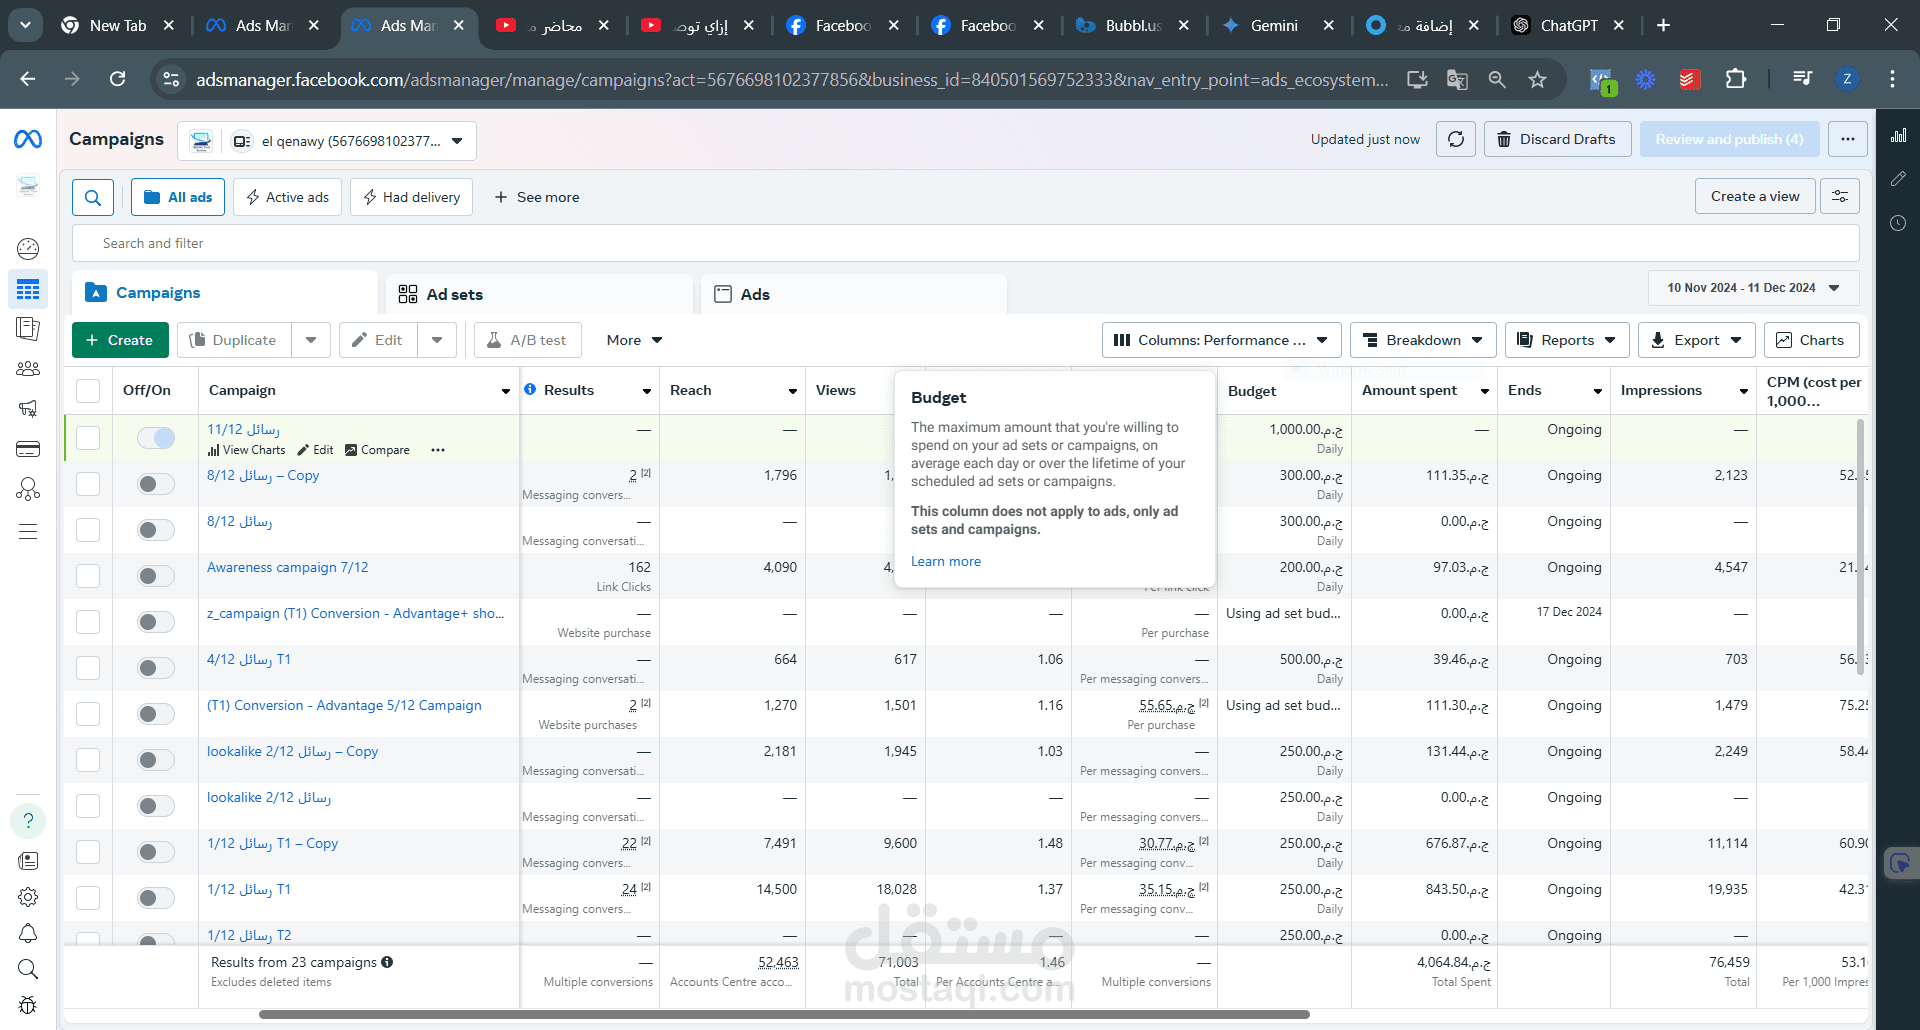Toggle on the 8/12 رسائل – Copy campaign

click(156, 484)
